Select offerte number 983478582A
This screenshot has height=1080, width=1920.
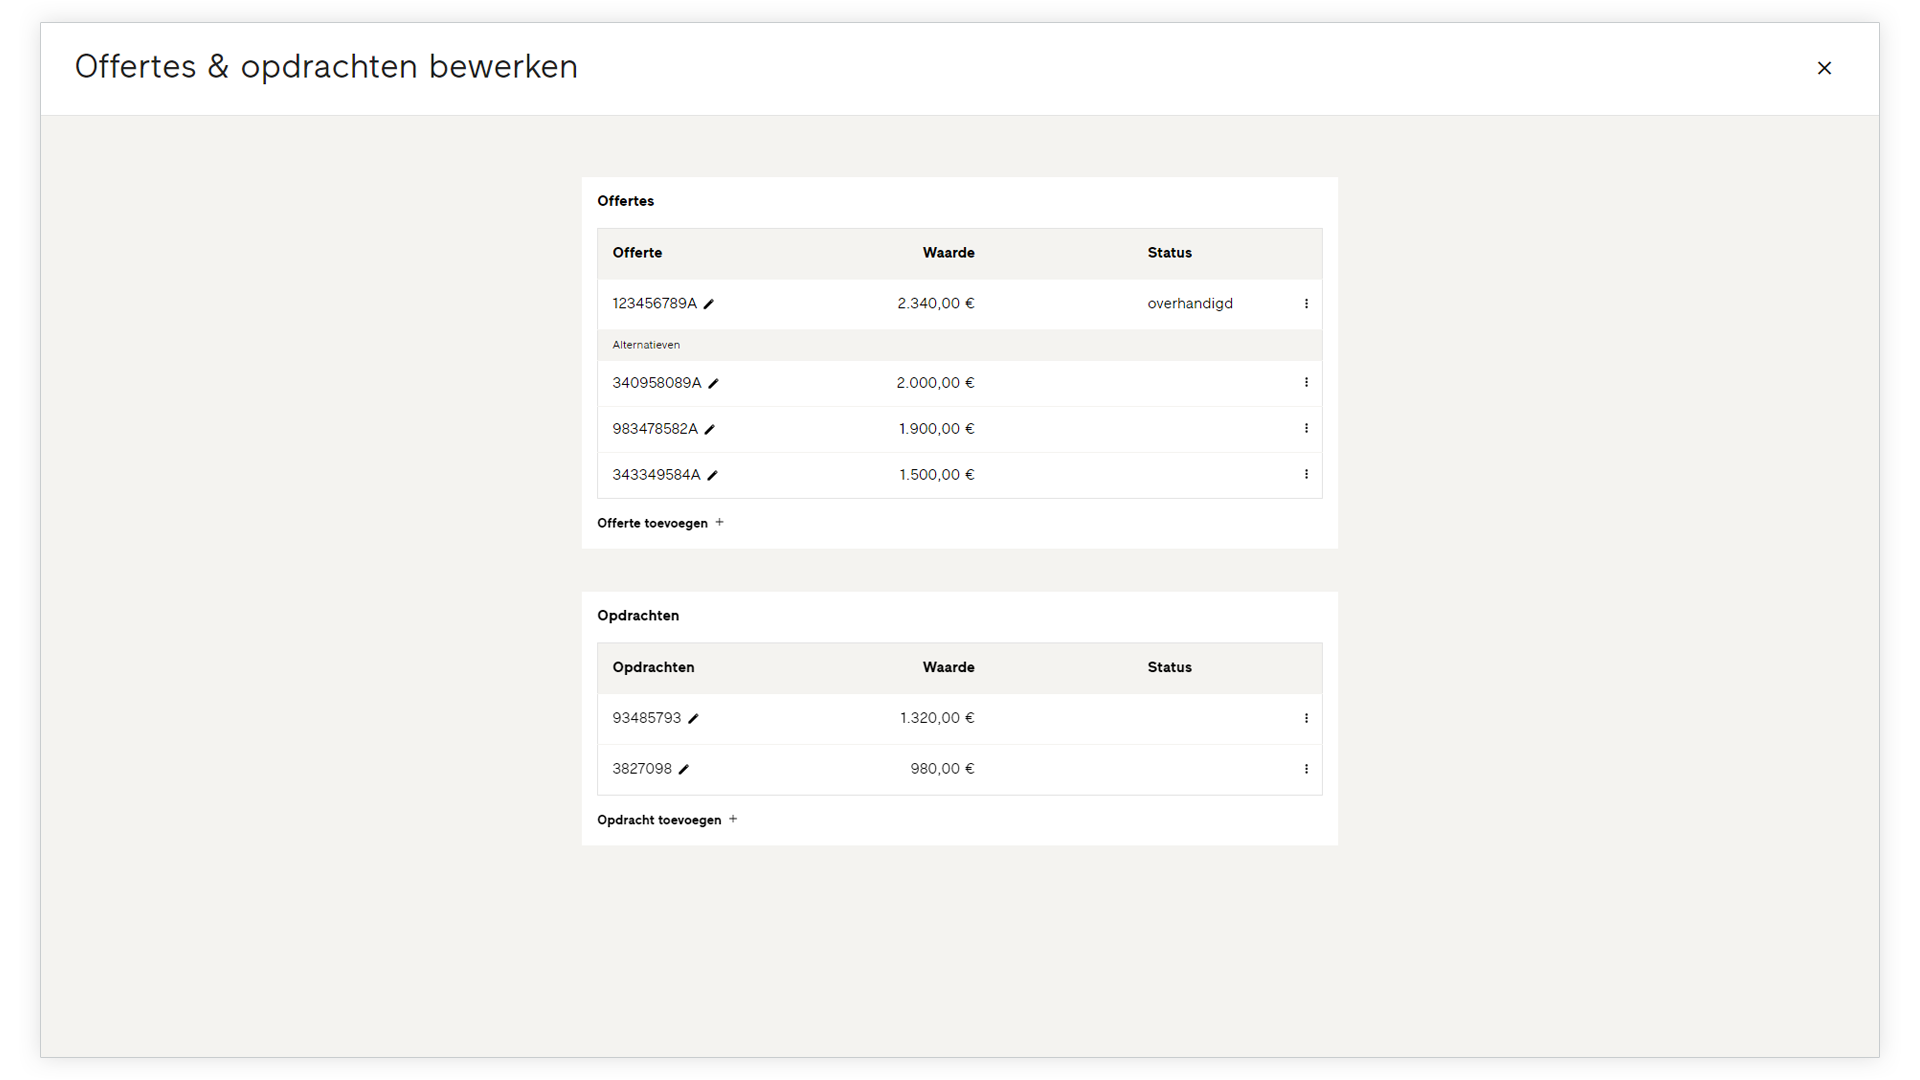655,429
